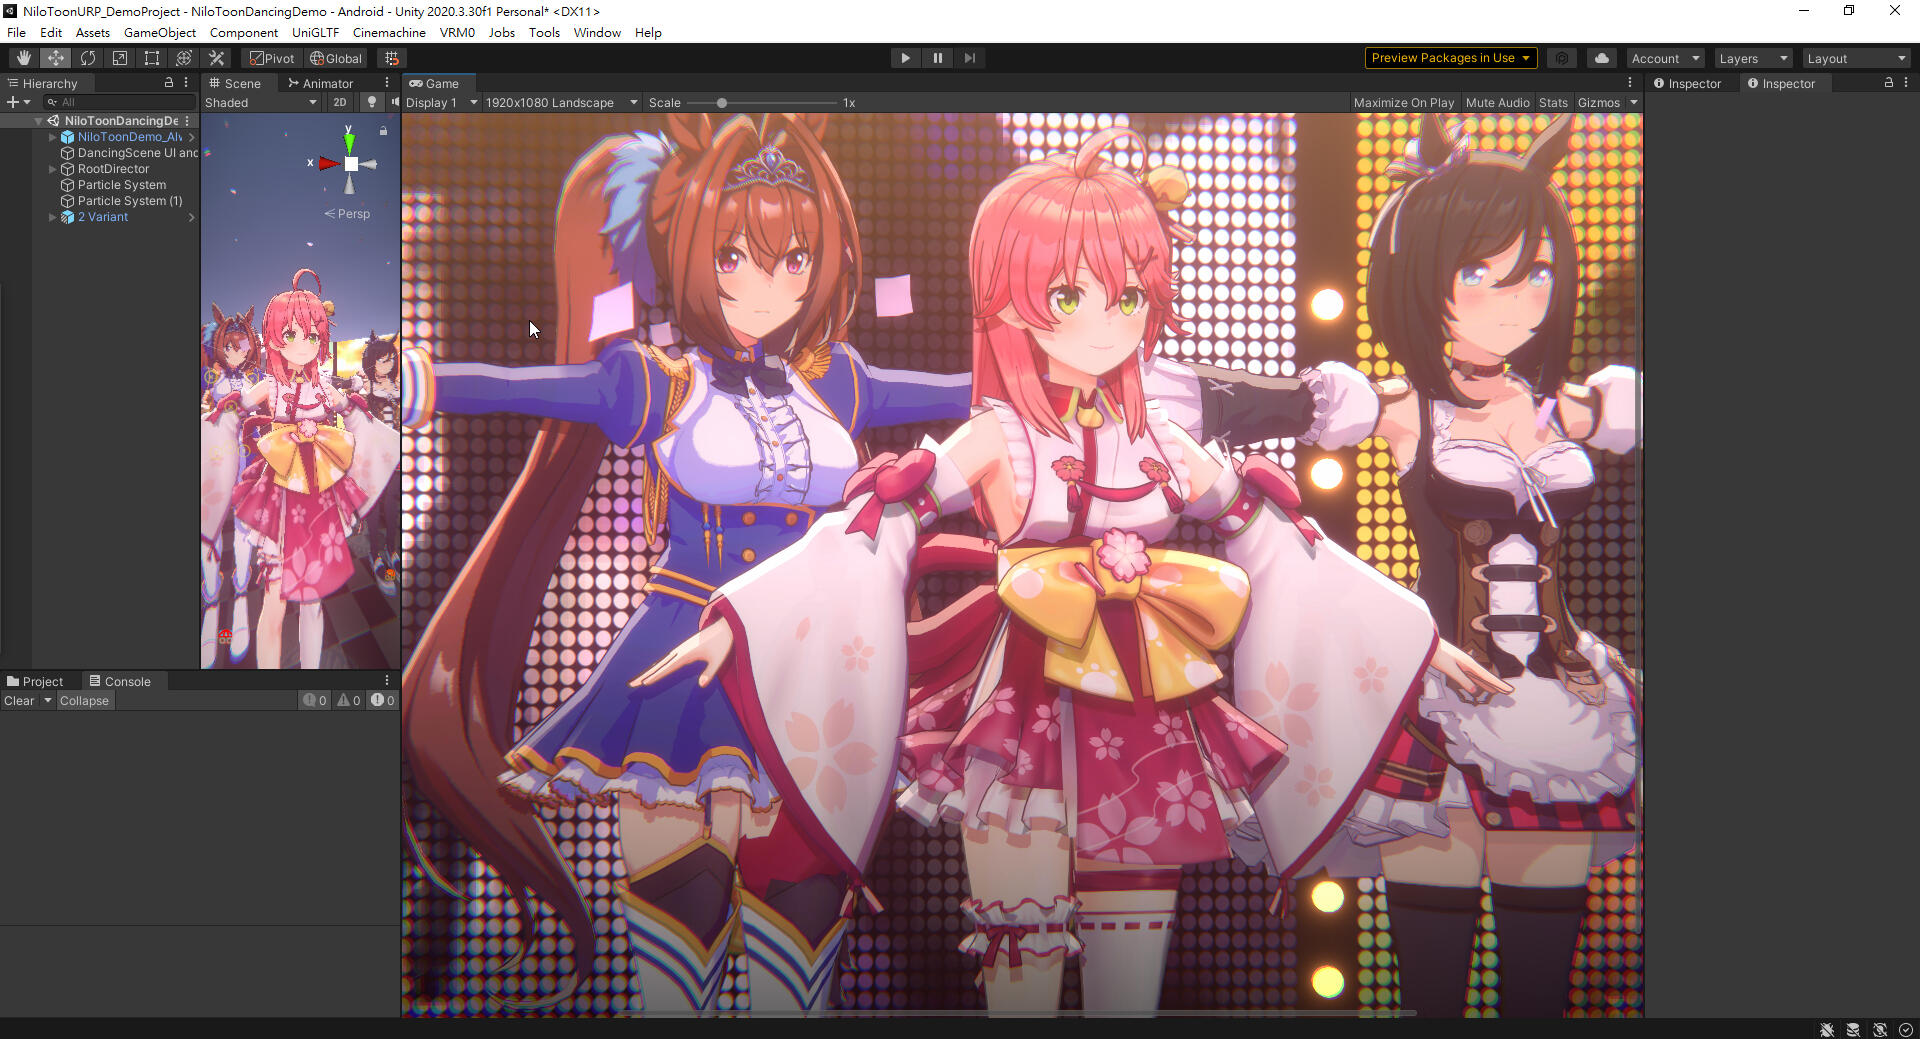This screenshot has height=1039, width=1920.
Task: Open the Clear options dropdown arrow
Action: (x=47, y=700)
